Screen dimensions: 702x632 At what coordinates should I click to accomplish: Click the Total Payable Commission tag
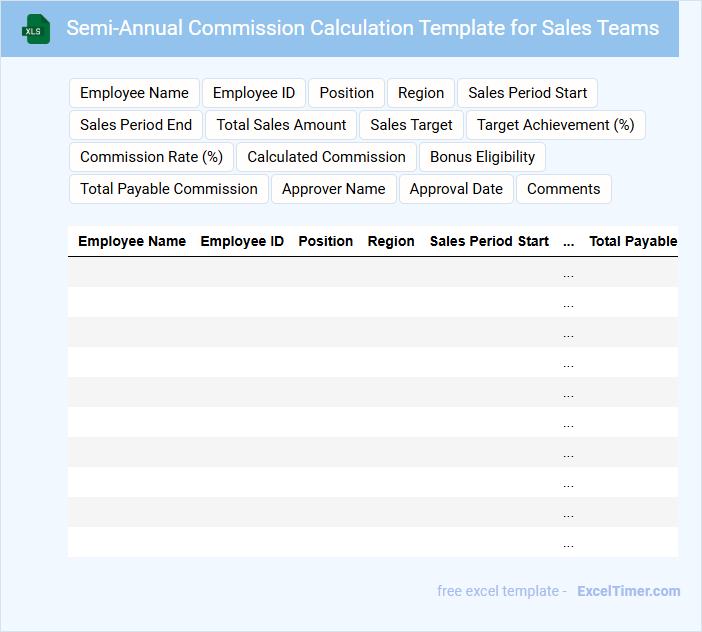click(x=169, y=189)
